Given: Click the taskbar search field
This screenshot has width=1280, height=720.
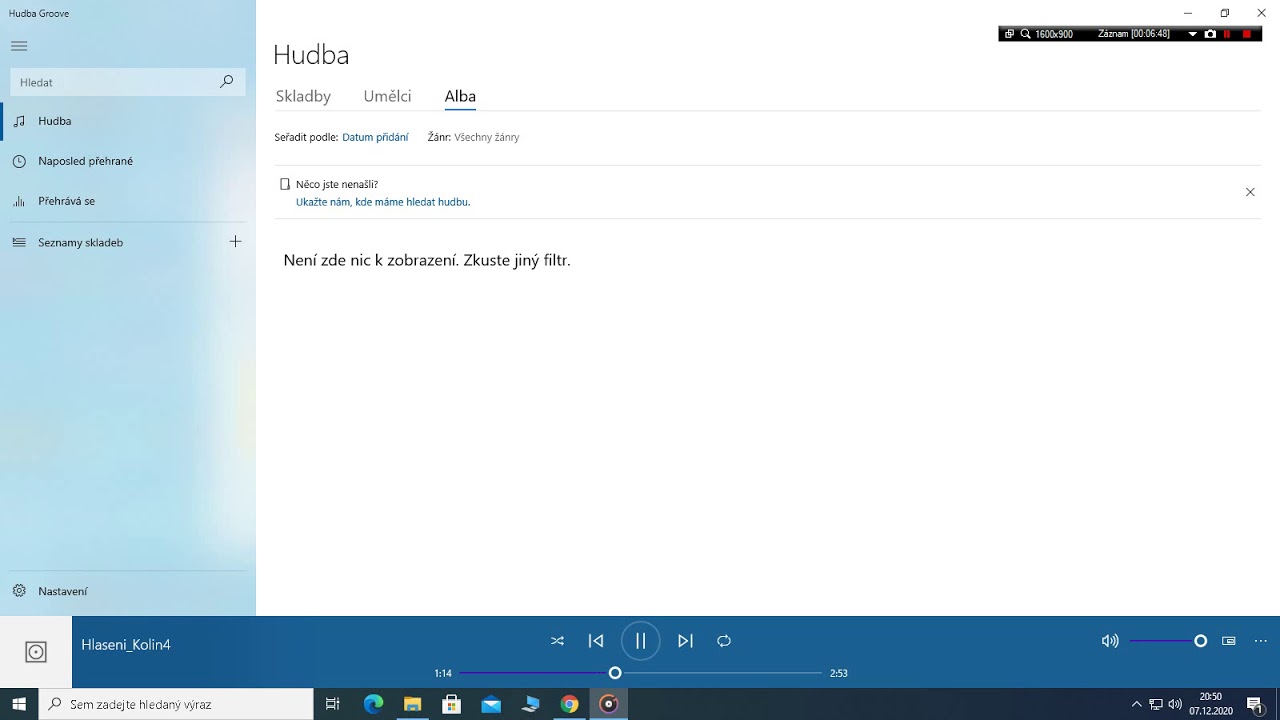Looking at the screenshot, I should [176, 704].
